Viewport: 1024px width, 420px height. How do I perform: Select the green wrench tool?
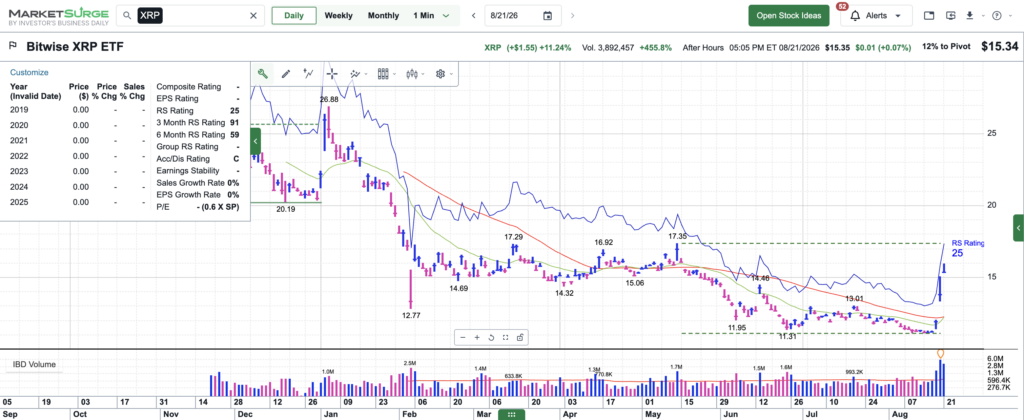pyautogui.click(x=263, y=74)
